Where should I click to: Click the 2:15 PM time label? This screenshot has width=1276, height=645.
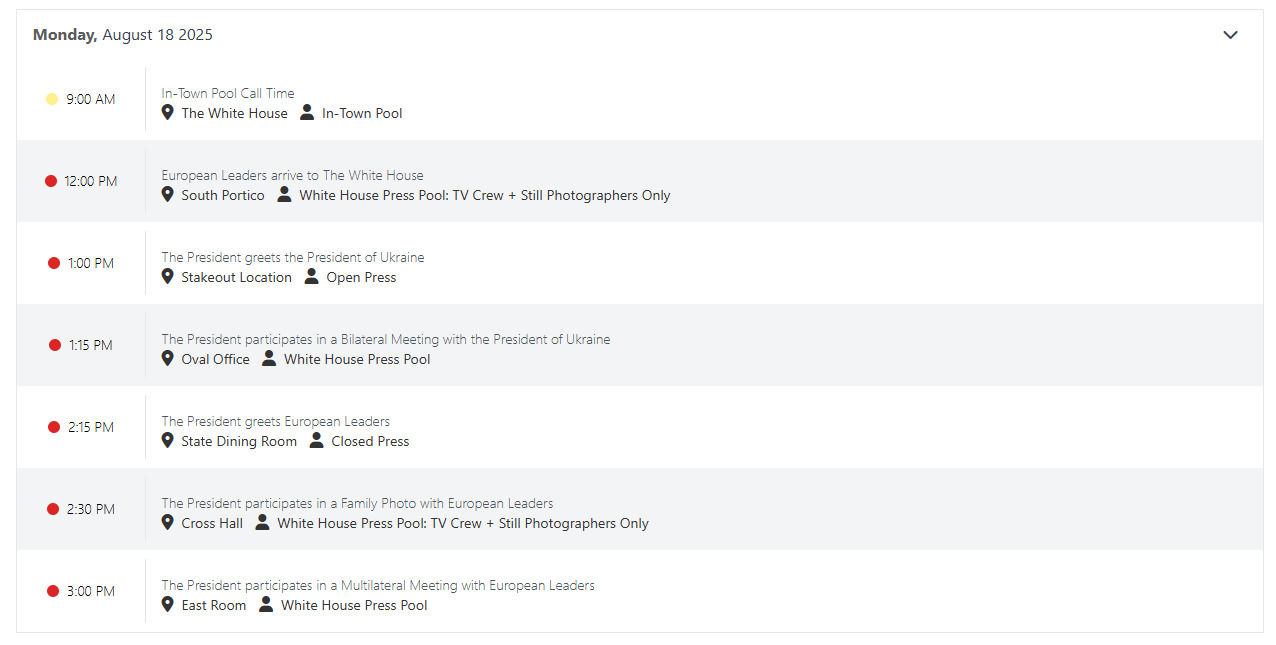point(91,427)
